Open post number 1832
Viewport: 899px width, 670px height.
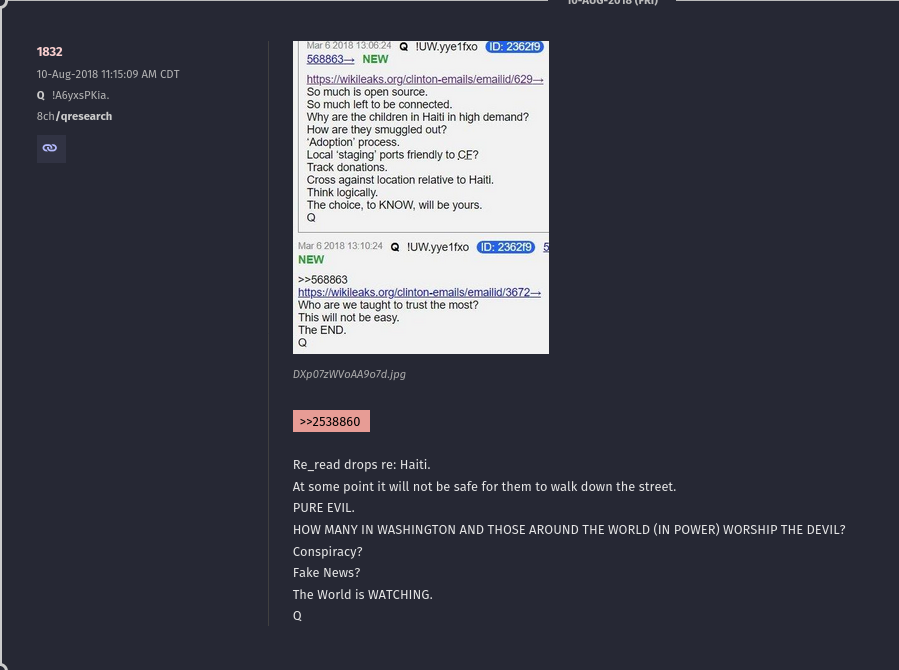point(49,52)
